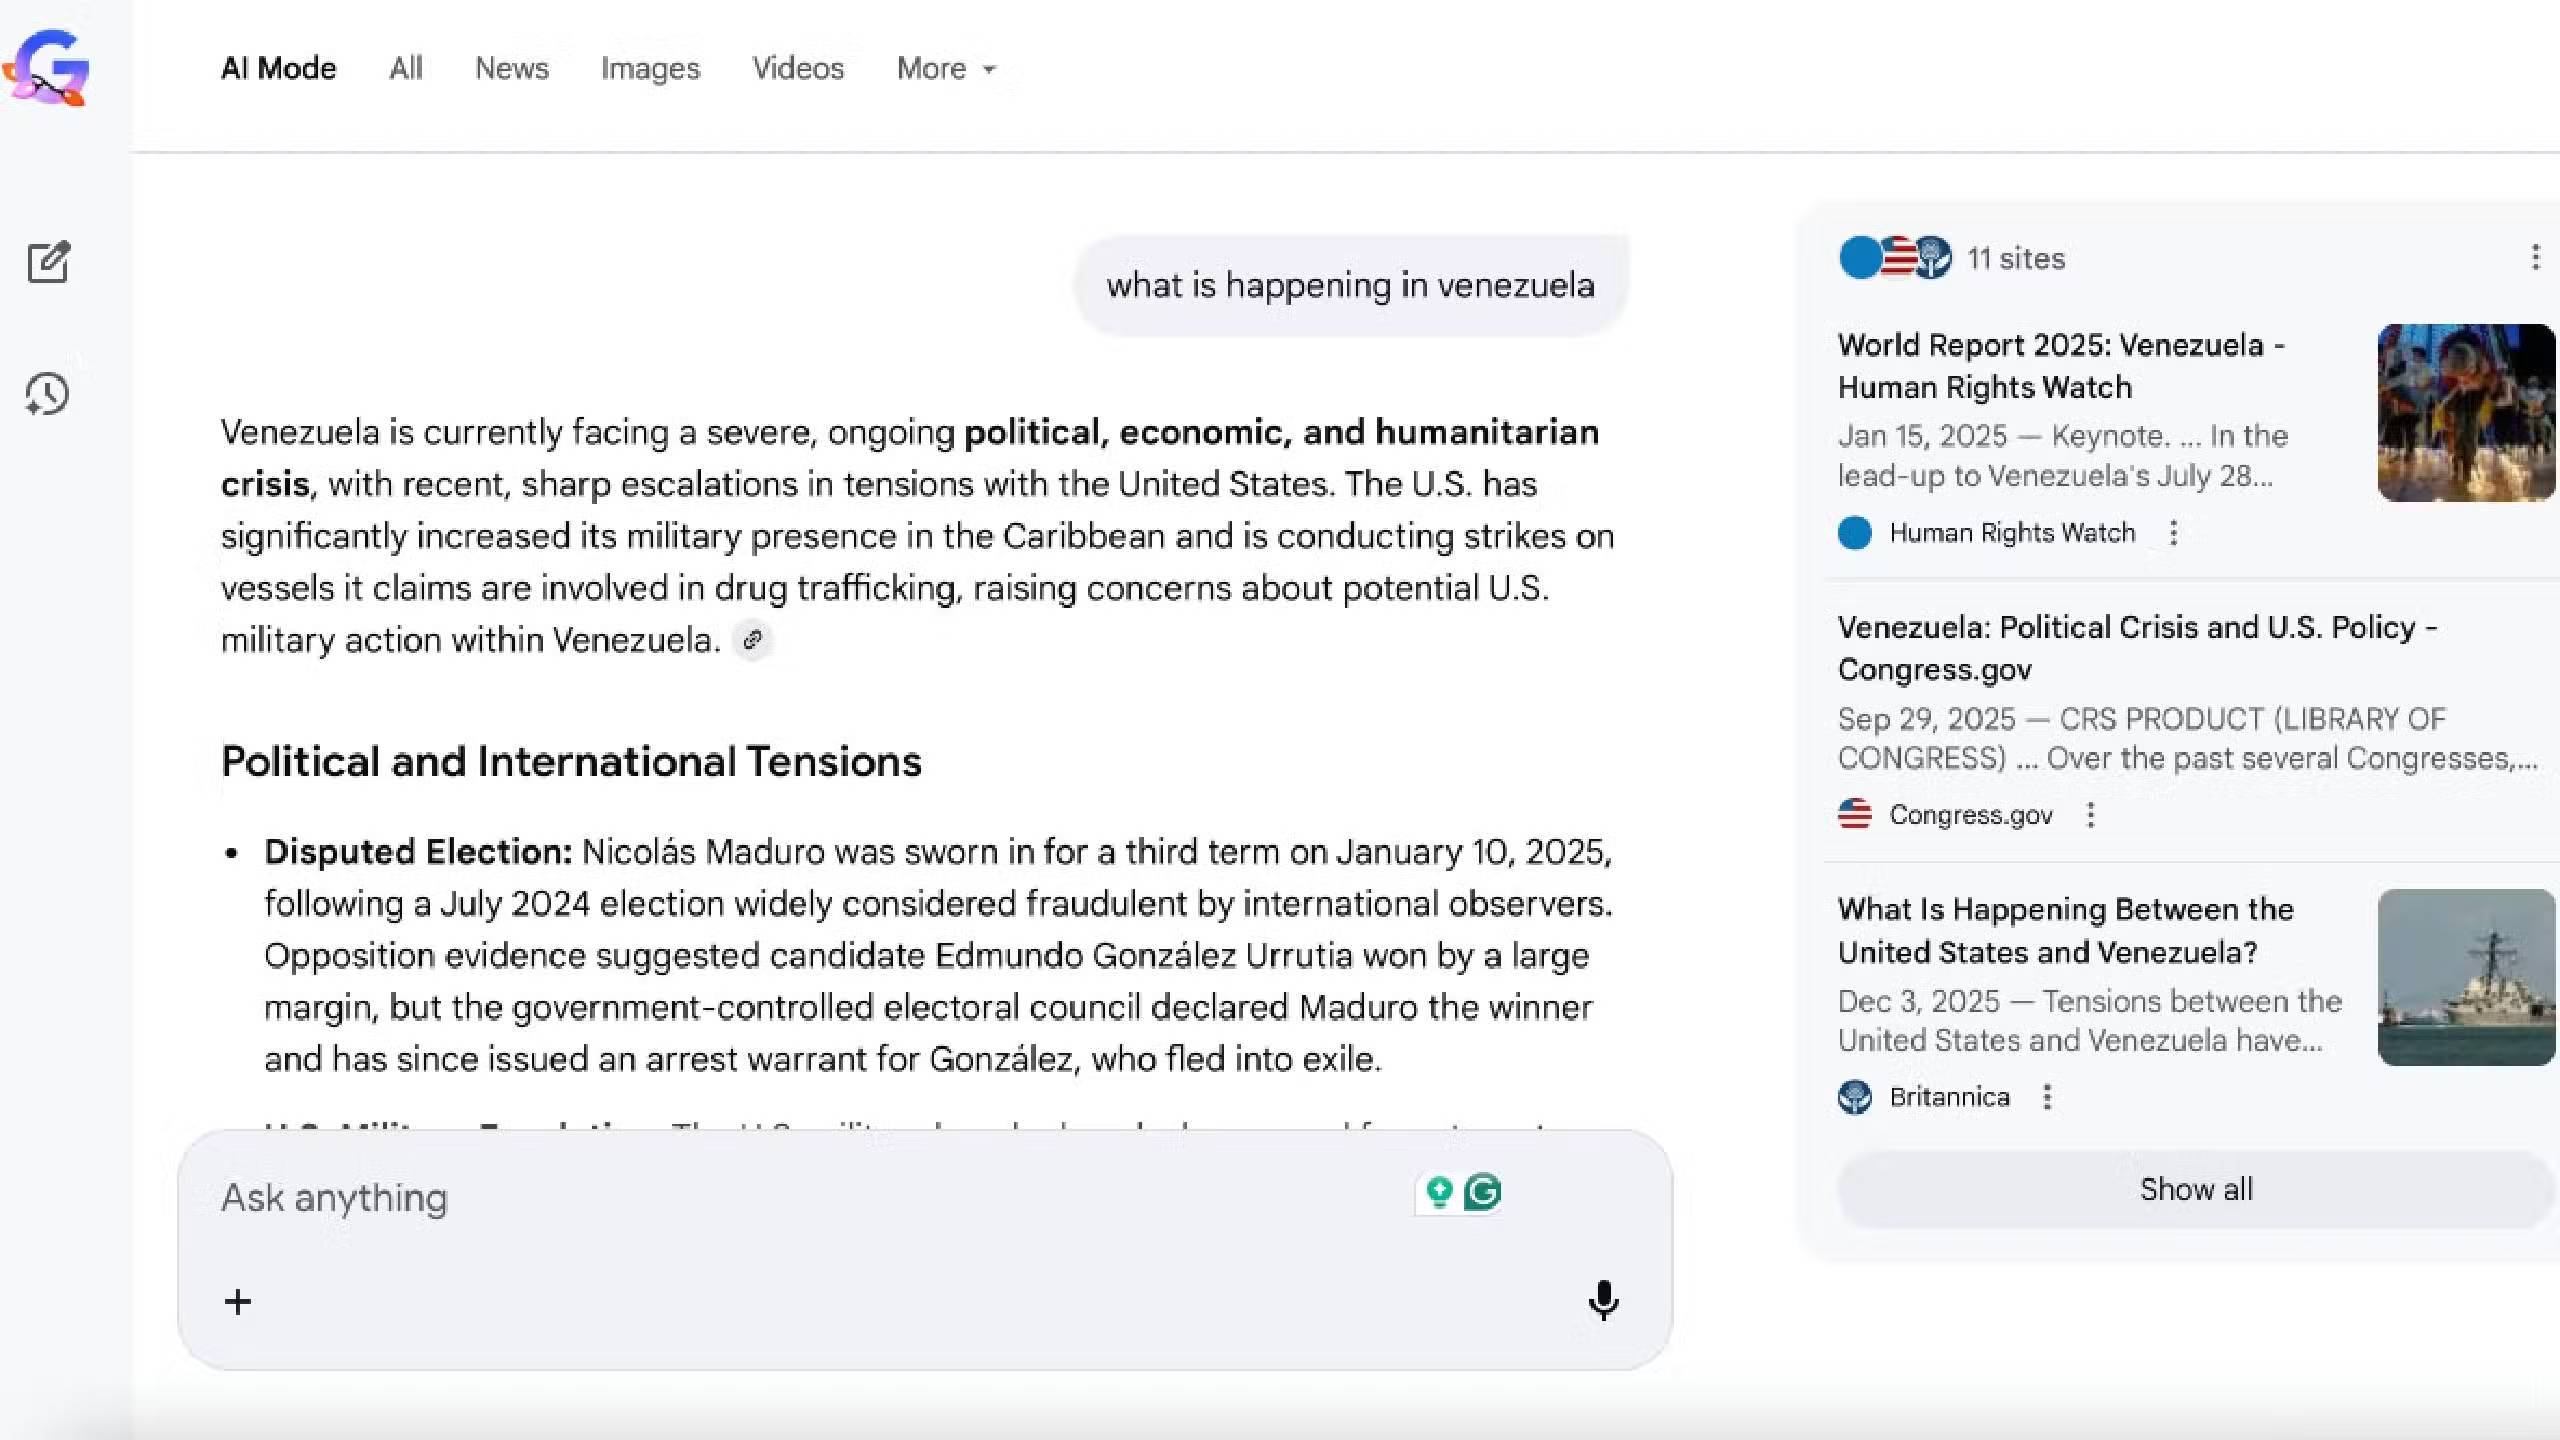Click the Grammarly icon in prompt box
2560x1440 pixels.
tap(1483, 1192)
